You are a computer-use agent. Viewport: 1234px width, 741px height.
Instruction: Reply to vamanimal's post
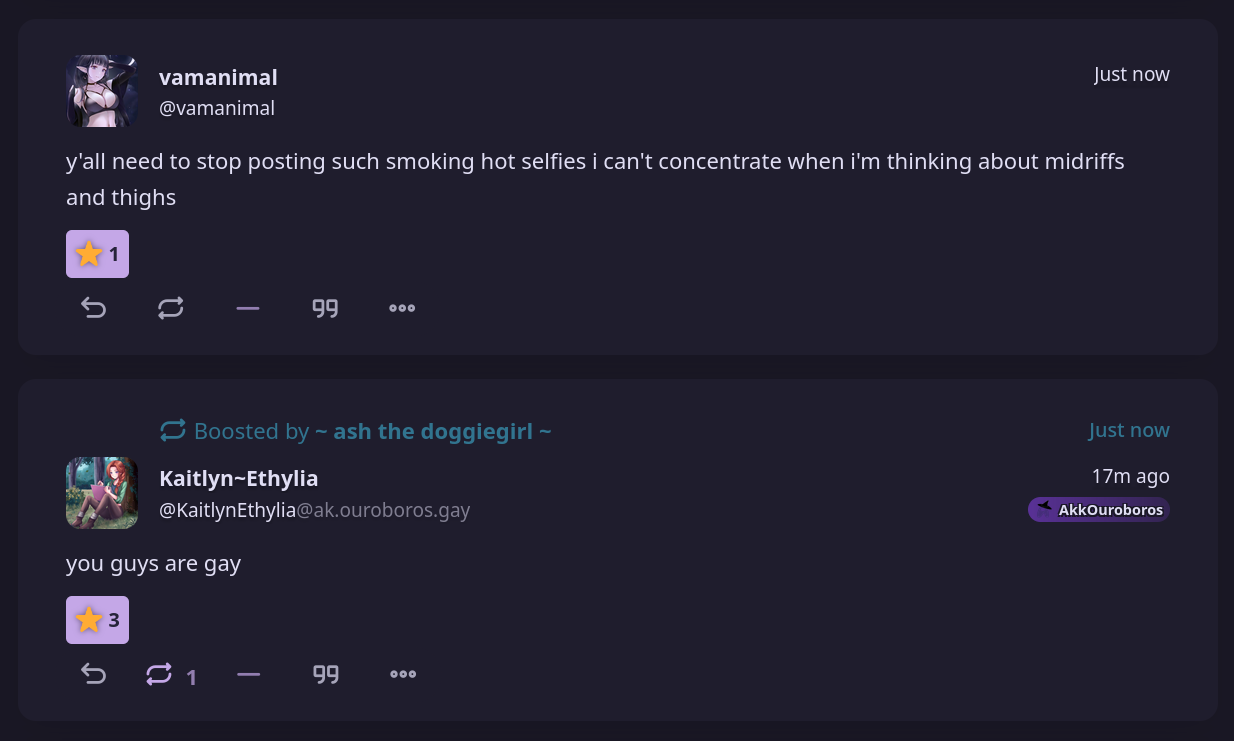point(93,308)
